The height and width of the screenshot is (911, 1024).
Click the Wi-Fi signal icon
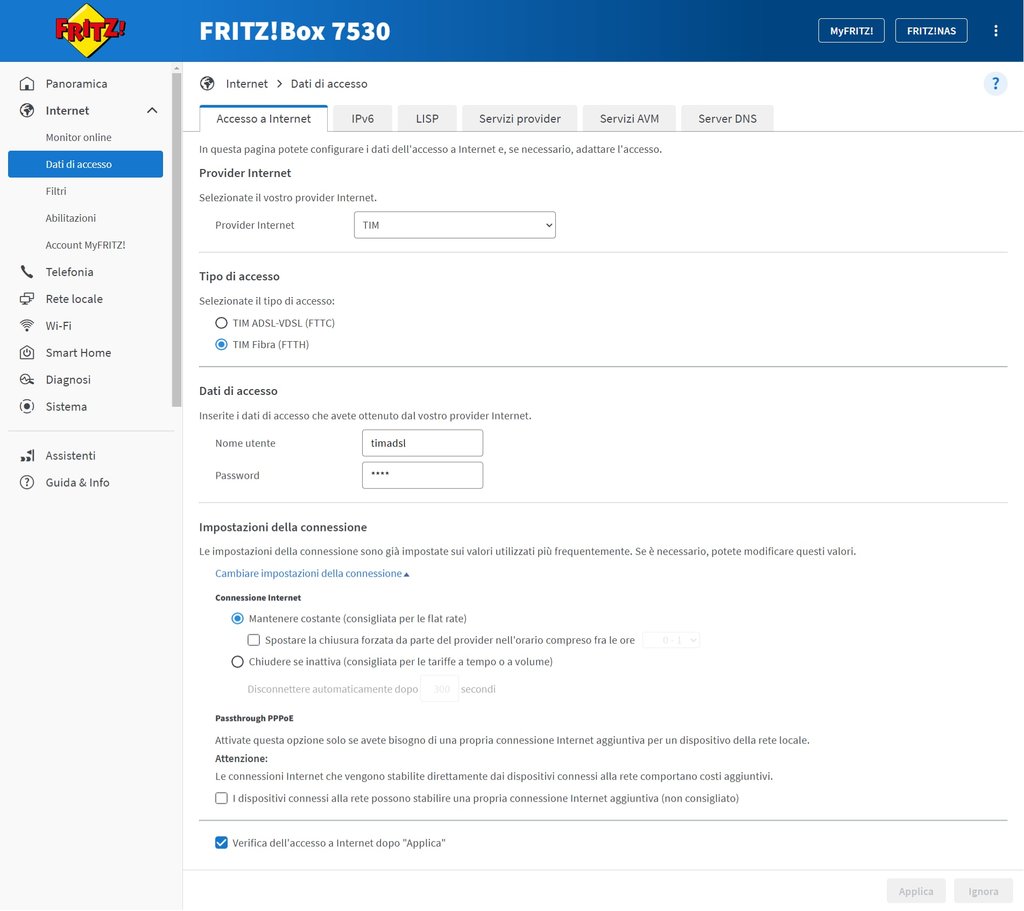[27, 326]
